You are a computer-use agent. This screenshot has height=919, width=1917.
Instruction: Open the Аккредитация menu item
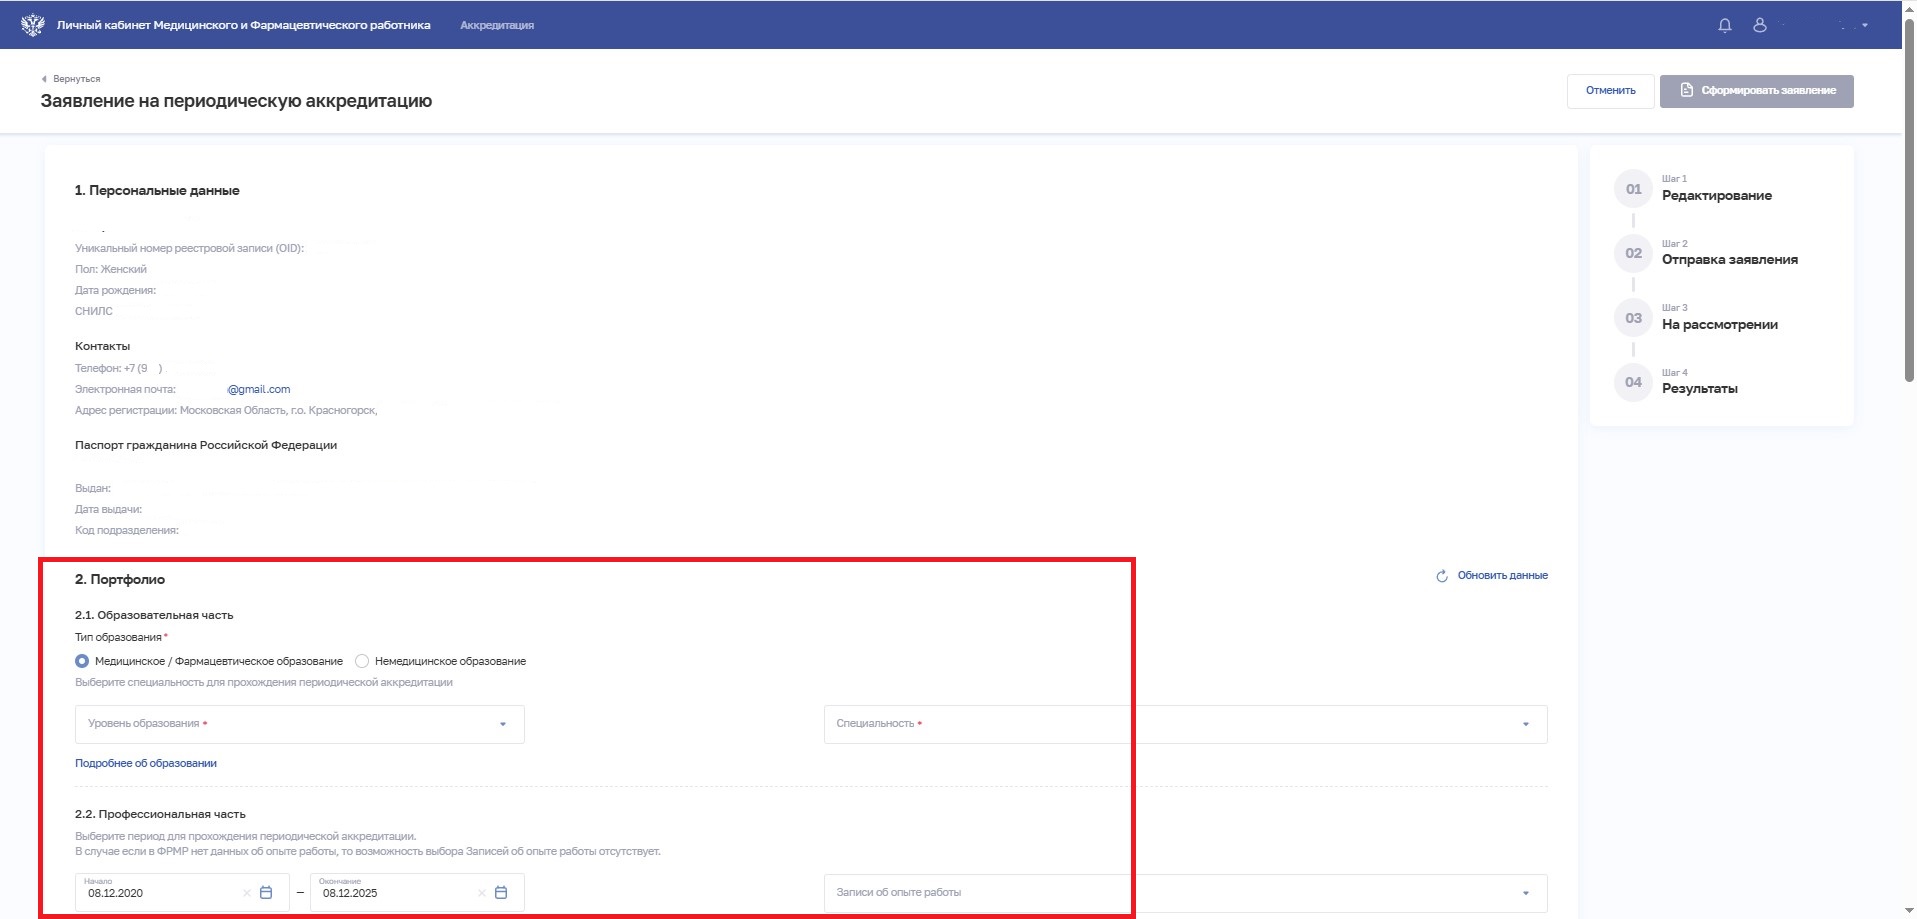(x=497, y=25)
